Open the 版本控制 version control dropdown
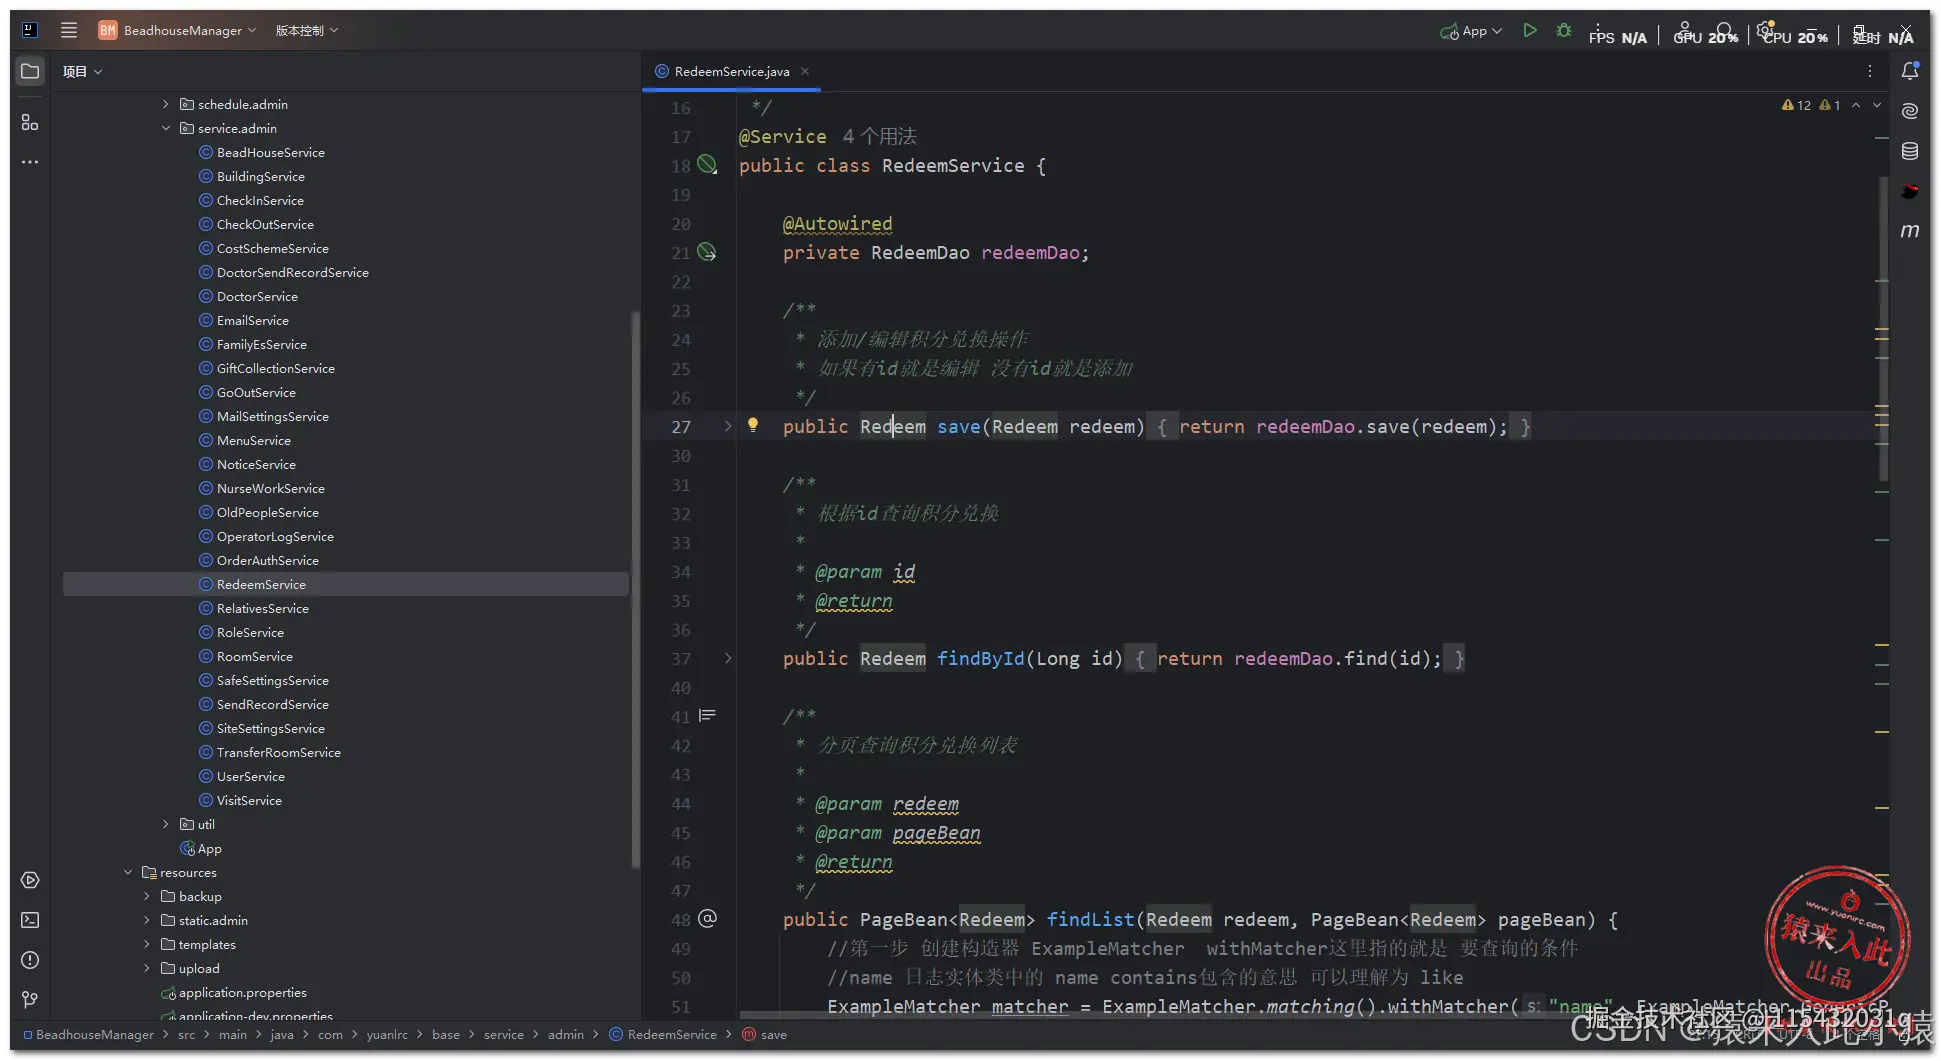 [x=307, y=30]
